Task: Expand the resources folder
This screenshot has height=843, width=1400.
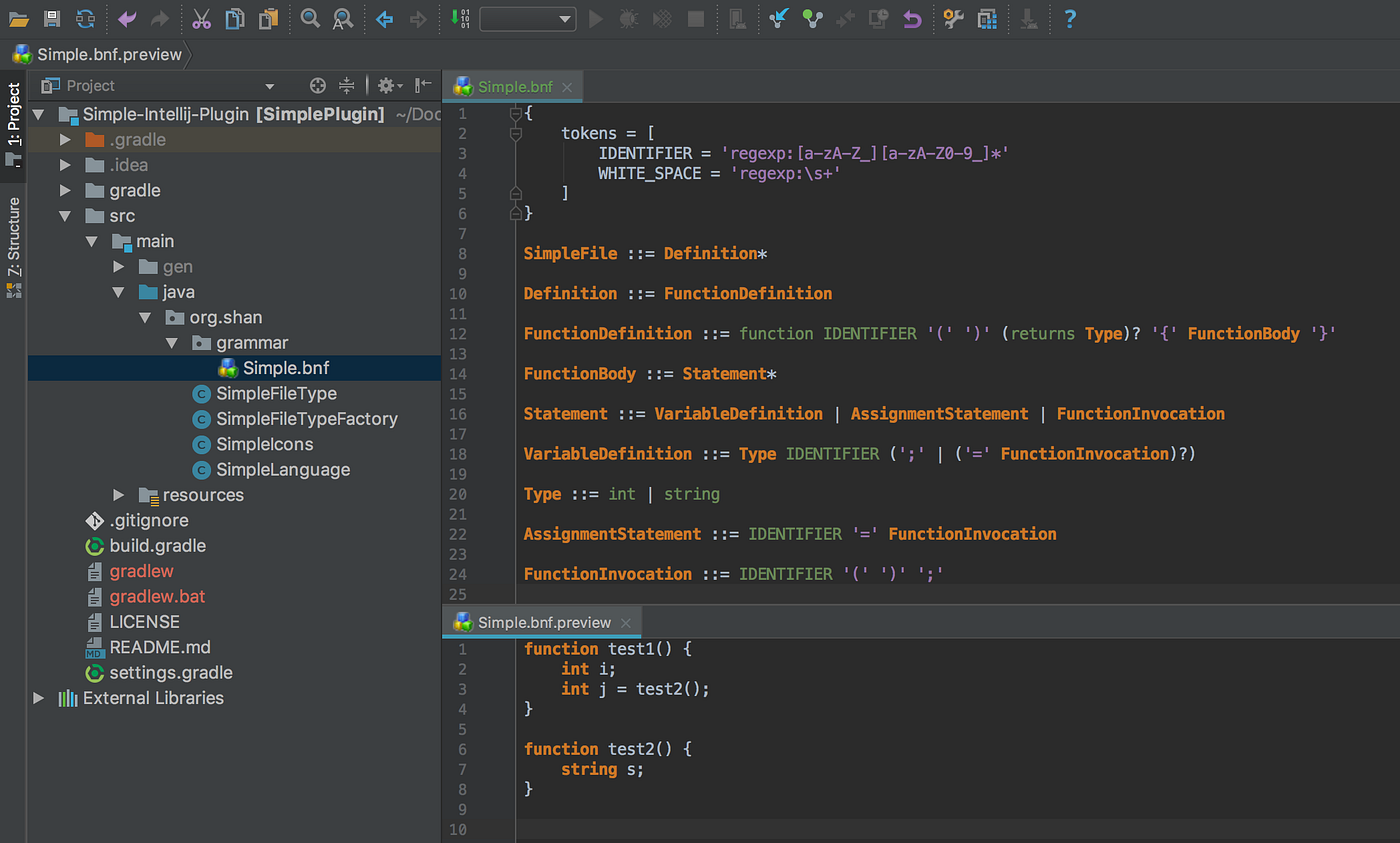Action: [118, 494]
